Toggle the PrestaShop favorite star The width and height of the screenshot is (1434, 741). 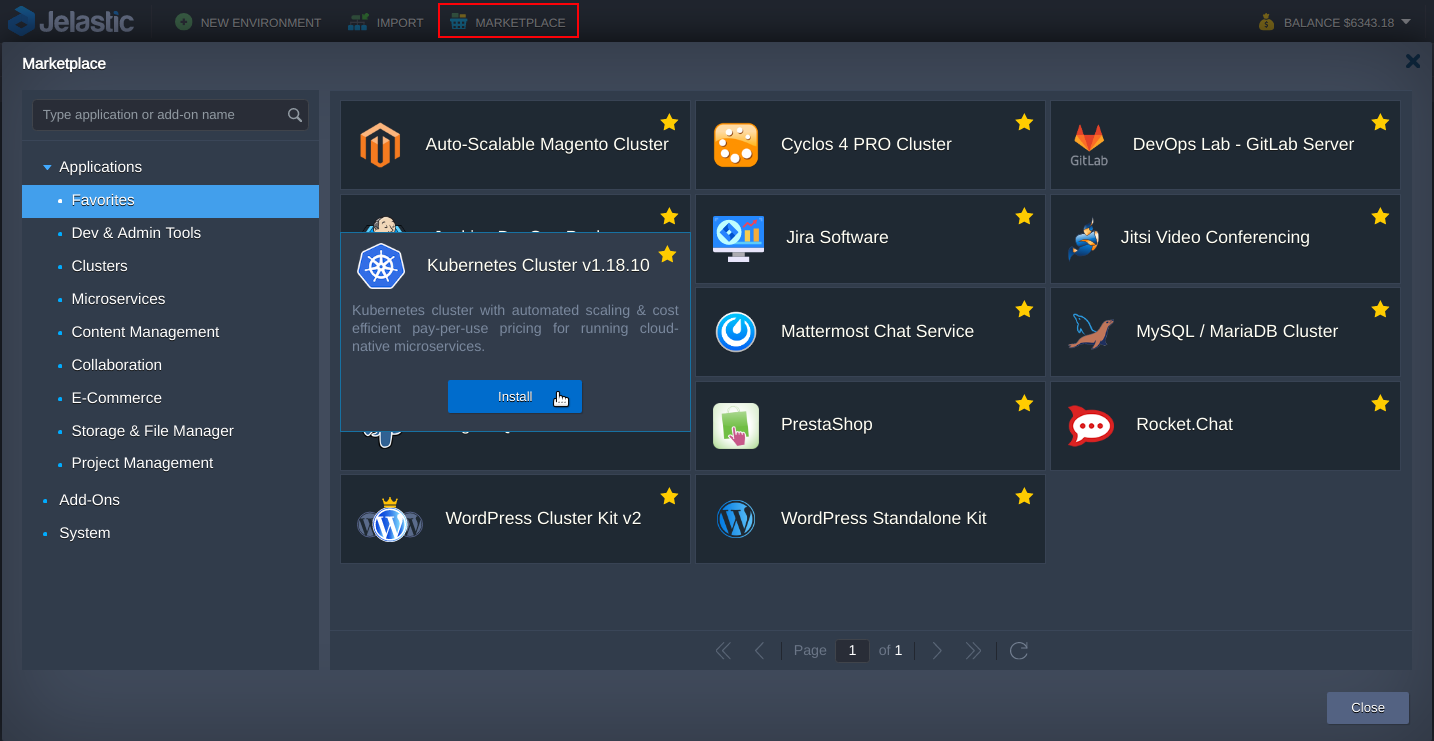1024,403
